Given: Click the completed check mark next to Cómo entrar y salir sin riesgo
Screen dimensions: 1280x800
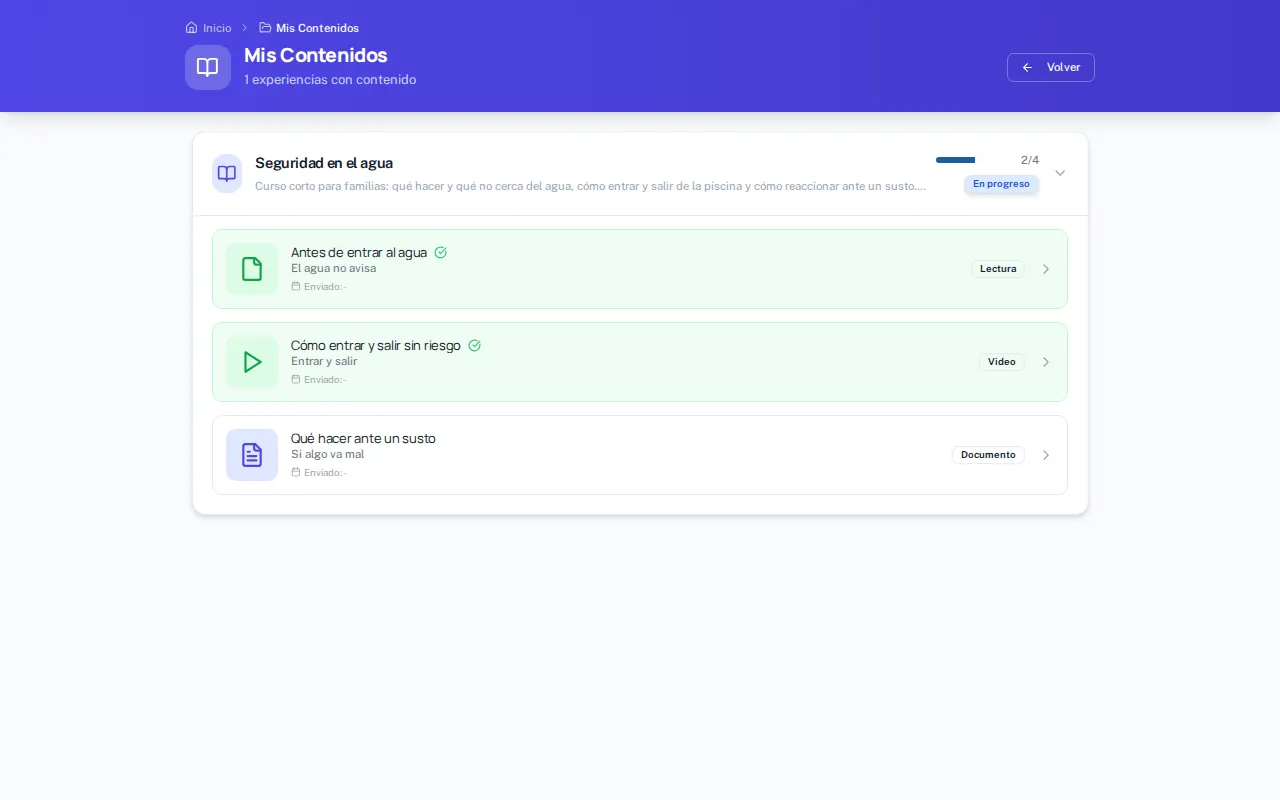Looking at the screenshot, I should [x=475, y=346].
